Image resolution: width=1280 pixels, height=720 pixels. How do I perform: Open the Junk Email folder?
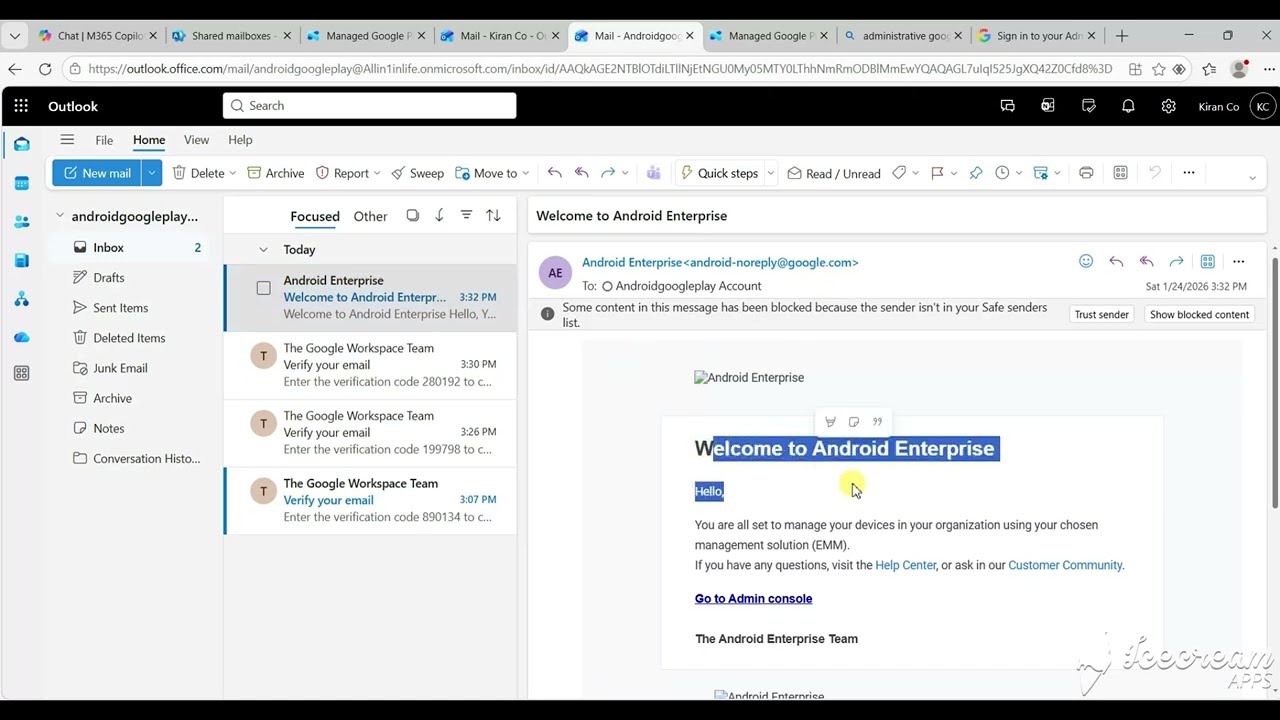click(x=120, y=368)
